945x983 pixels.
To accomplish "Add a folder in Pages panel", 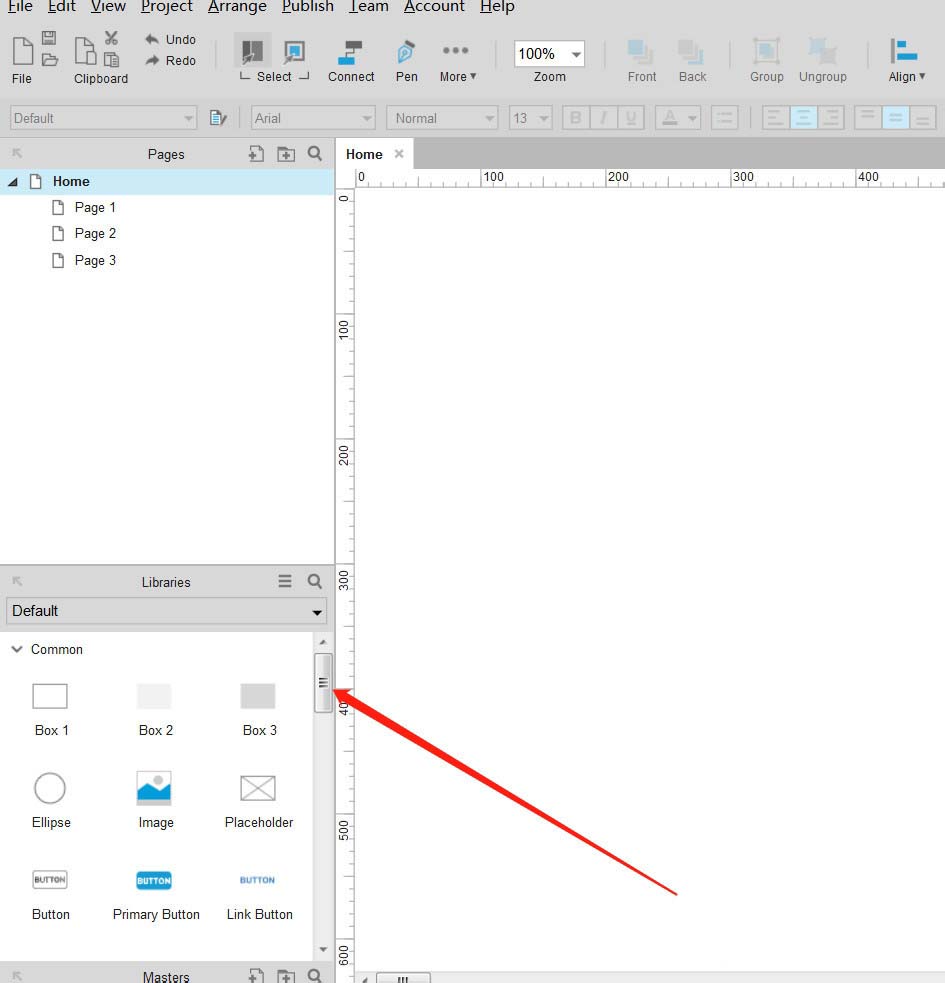I will coord(286,154).
